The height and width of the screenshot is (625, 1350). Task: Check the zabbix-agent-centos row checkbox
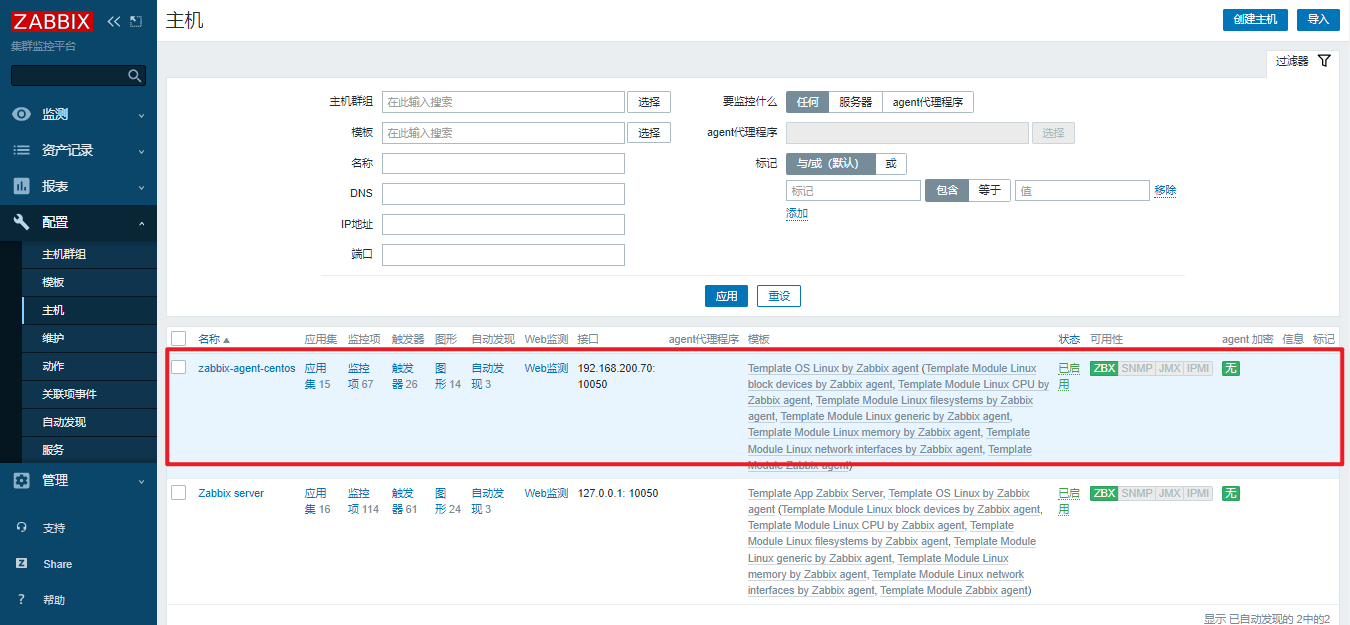(x=179, y=368)
